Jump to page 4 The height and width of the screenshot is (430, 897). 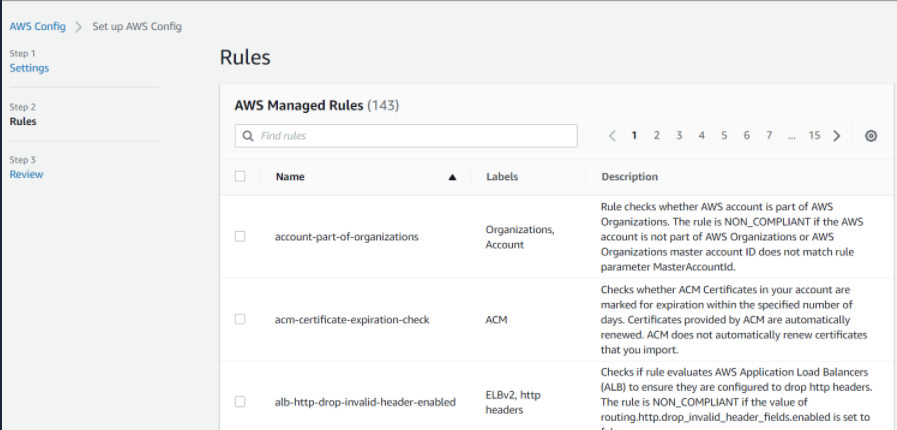click(701, 136)
